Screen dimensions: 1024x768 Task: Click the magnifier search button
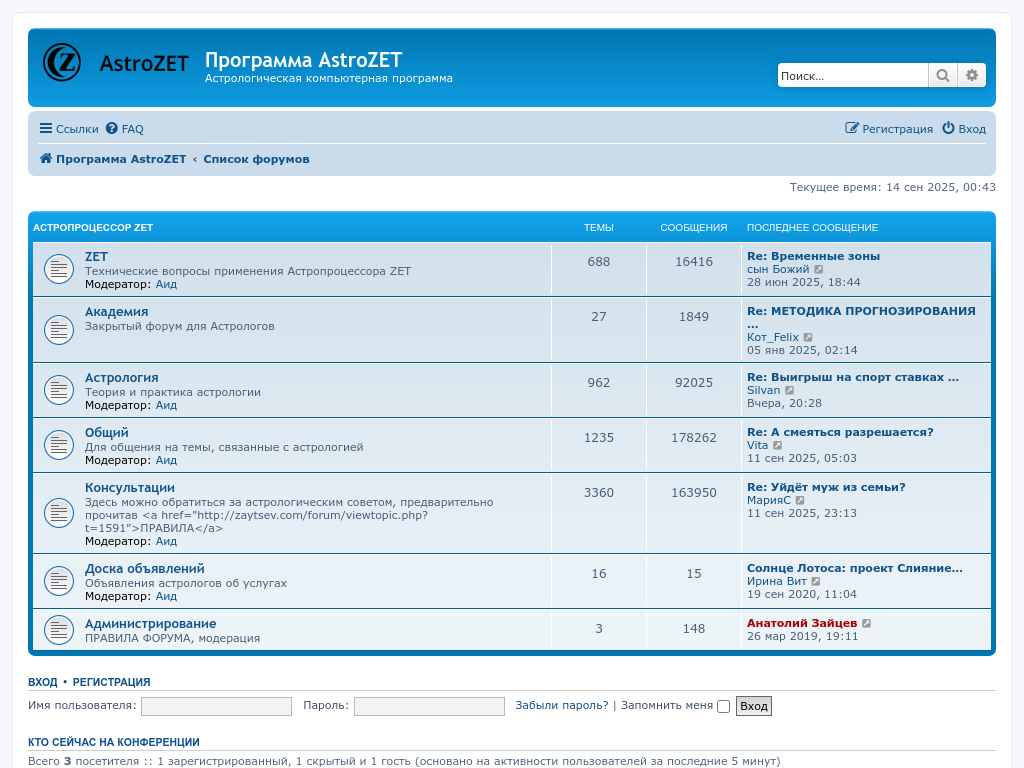click(x=942, y=76)
